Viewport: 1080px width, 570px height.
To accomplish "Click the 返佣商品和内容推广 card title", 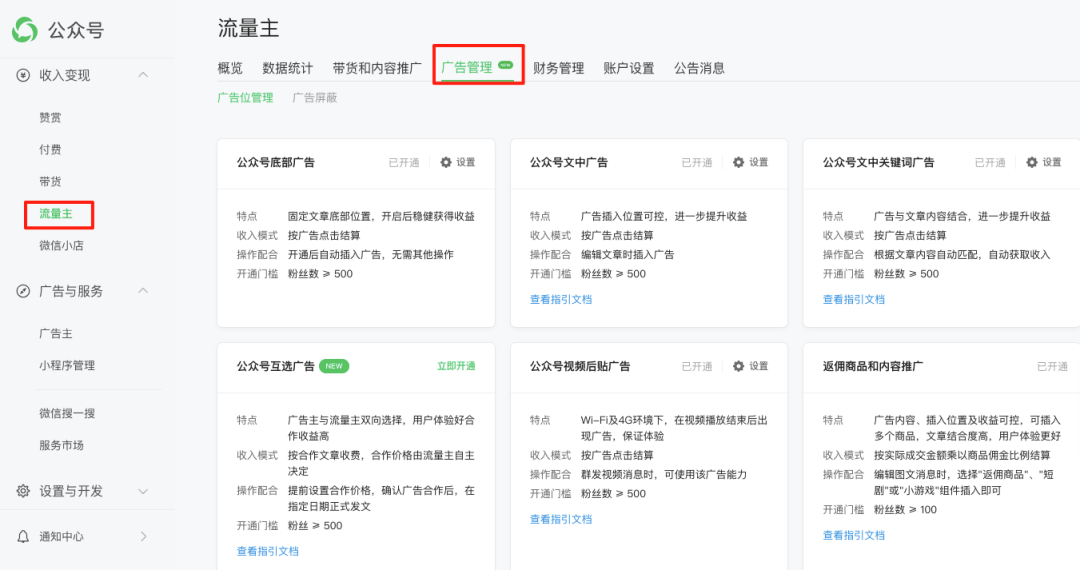I will (x=873, y=366).
